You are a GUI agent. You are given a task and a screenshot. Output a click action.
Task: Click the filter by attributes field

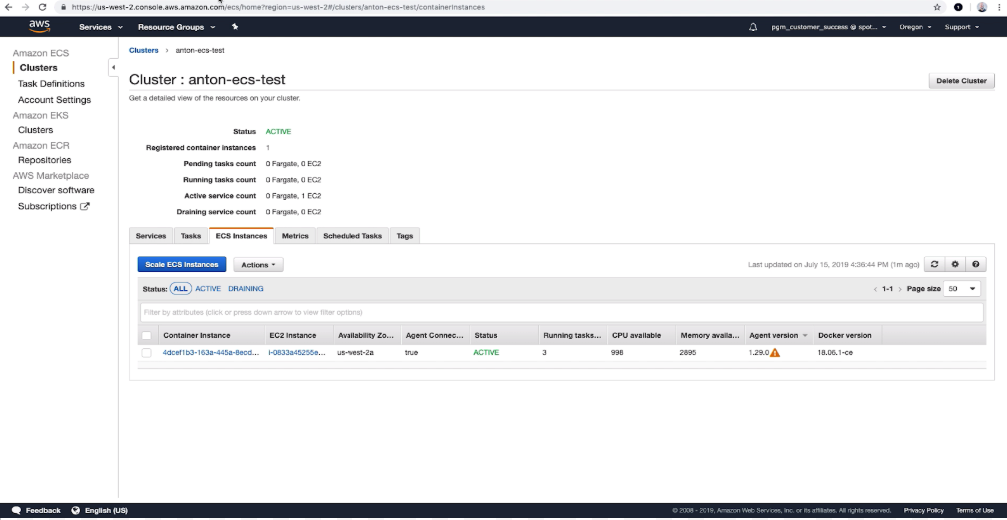pos(560,312)
